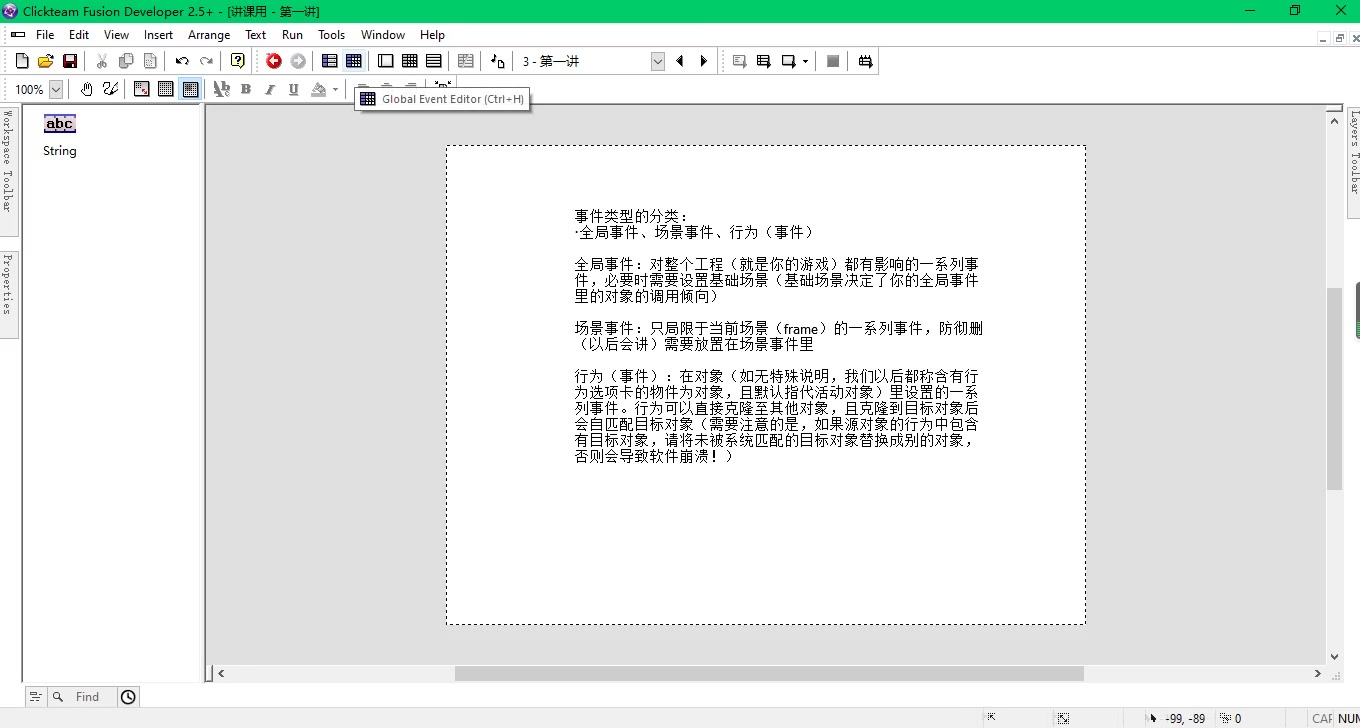Toggle underline text formatting
1360x728 pixels.
[292, 89]
